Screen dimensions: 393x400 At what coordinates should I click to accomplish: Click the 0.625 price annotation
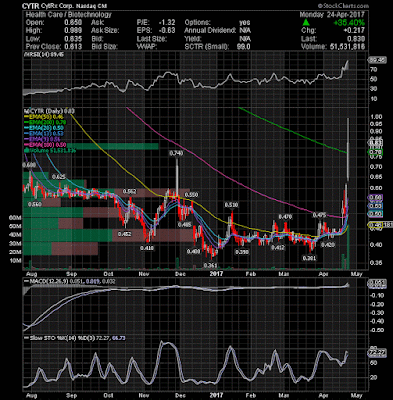point(58,177)
